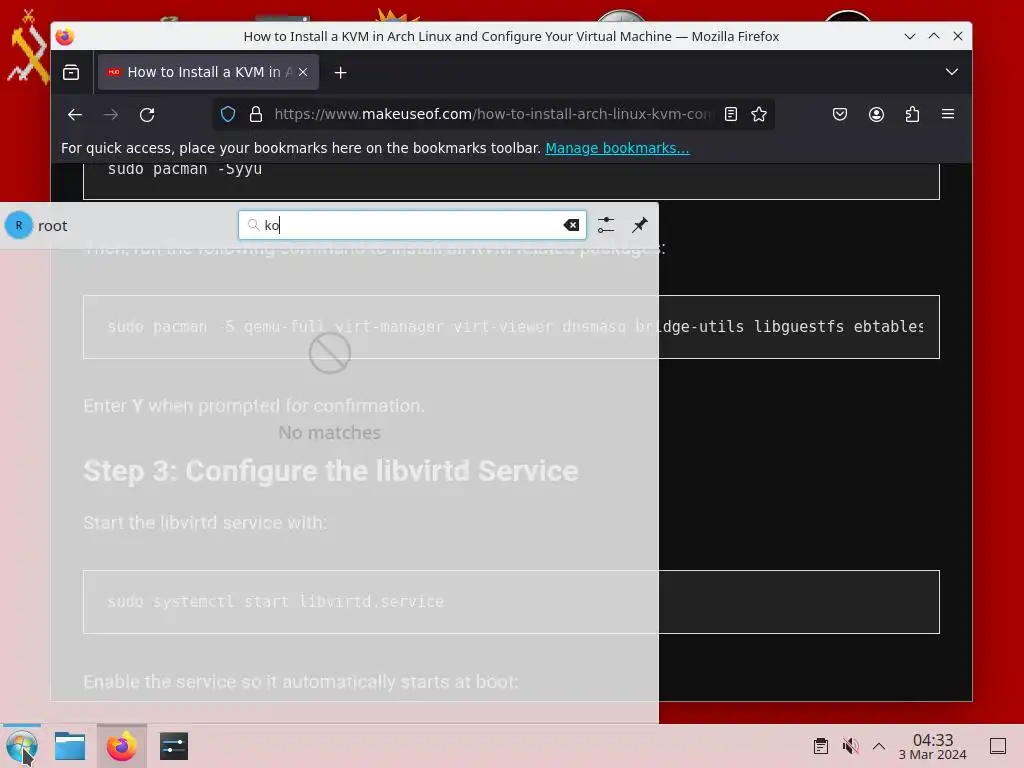Open clipboard tray icon

point(821,746)
